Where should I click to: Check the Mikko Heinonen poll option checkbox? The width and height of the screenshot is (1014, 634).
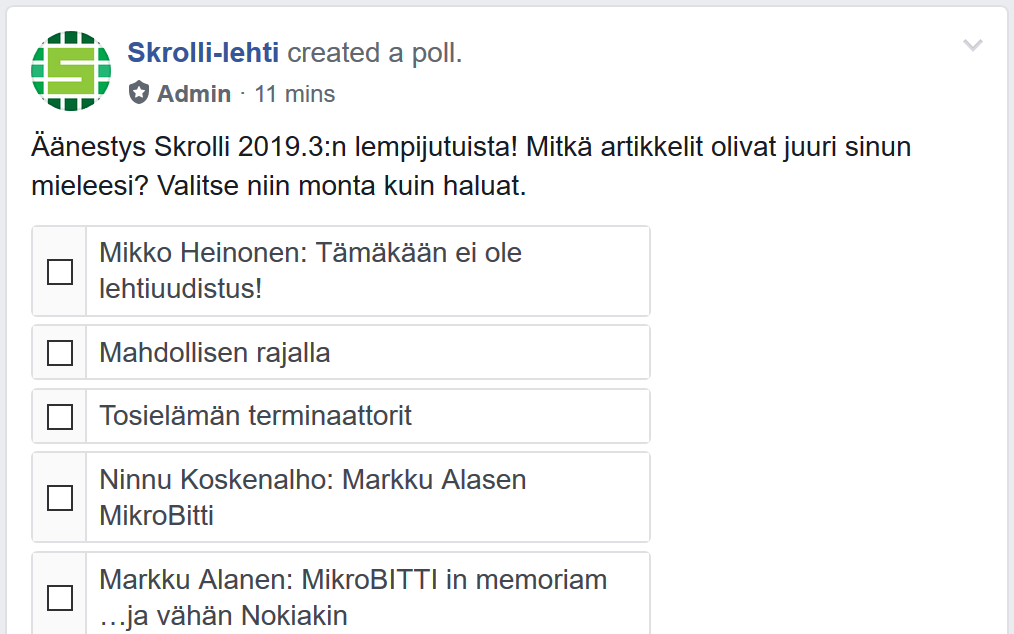pos(60,271)
